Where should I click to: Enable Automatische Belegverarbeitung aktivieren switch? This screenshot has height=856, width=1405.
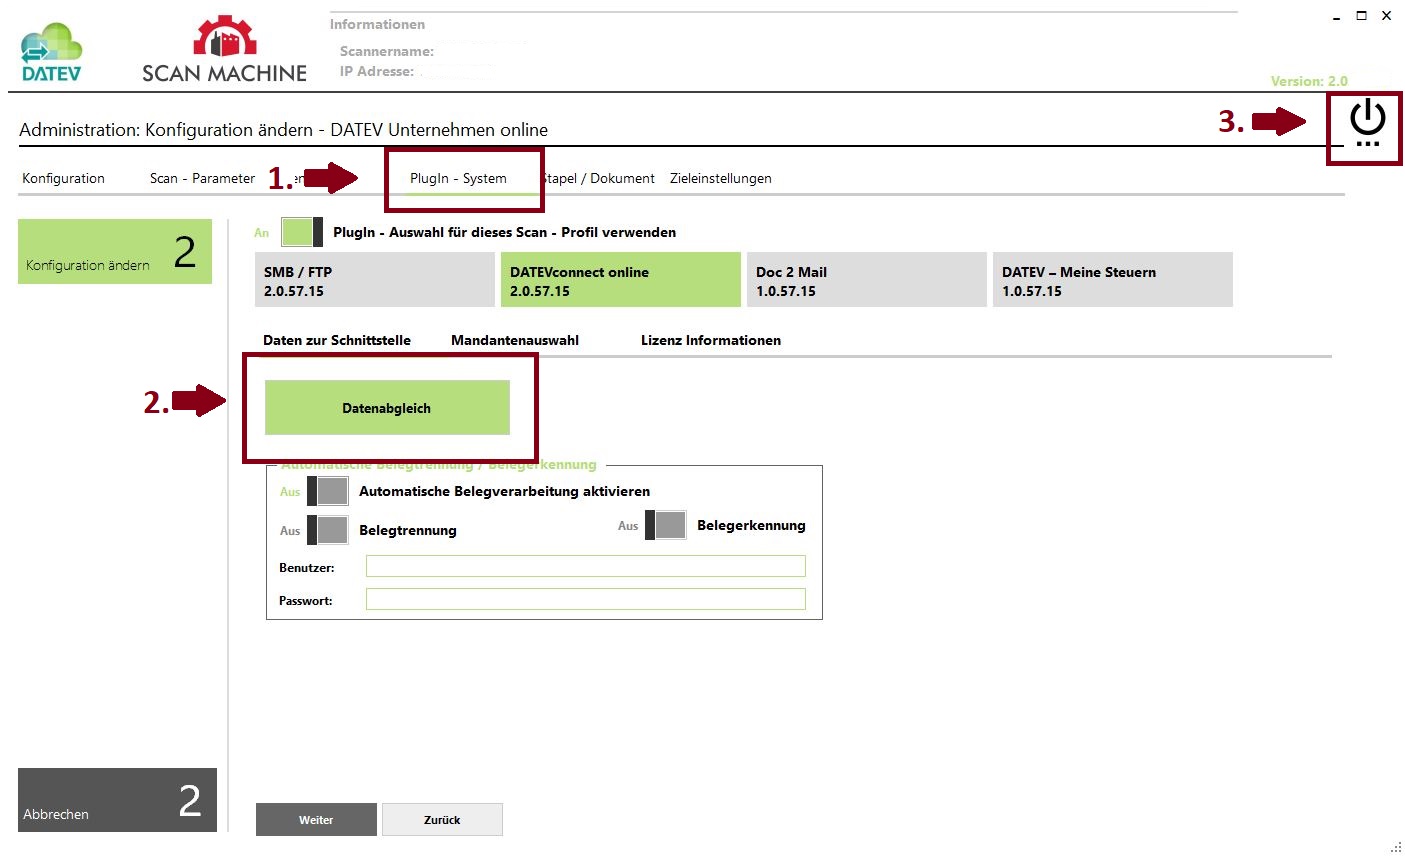(328, 491)
